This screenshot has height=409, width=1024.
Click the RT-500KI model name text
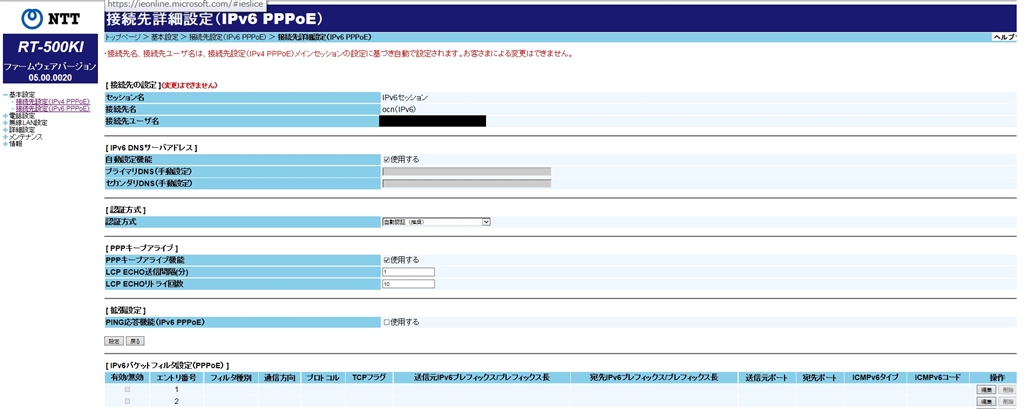50,48
